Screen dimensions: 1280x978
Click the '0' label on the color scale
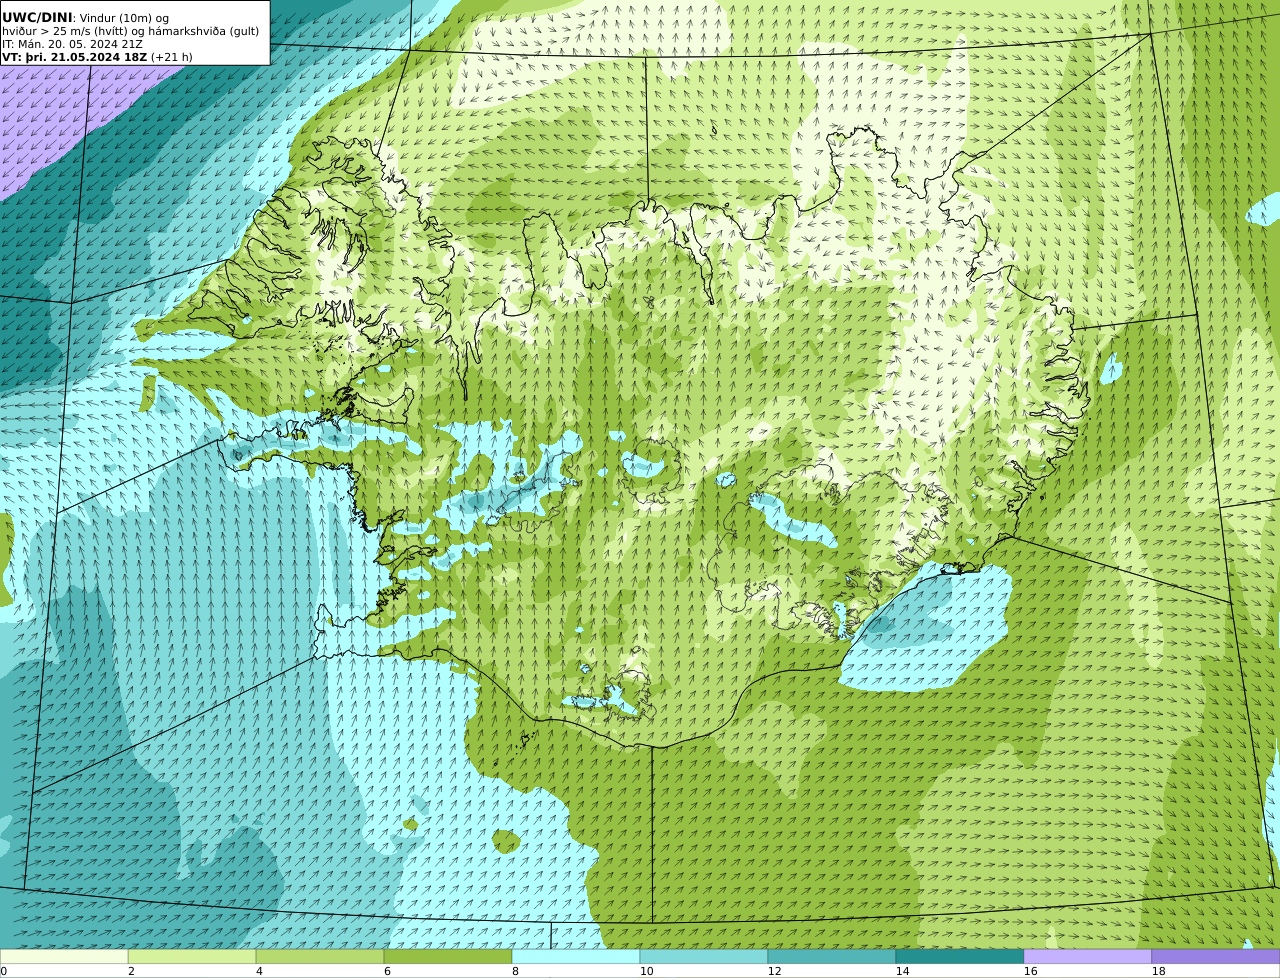pos(3,971)
